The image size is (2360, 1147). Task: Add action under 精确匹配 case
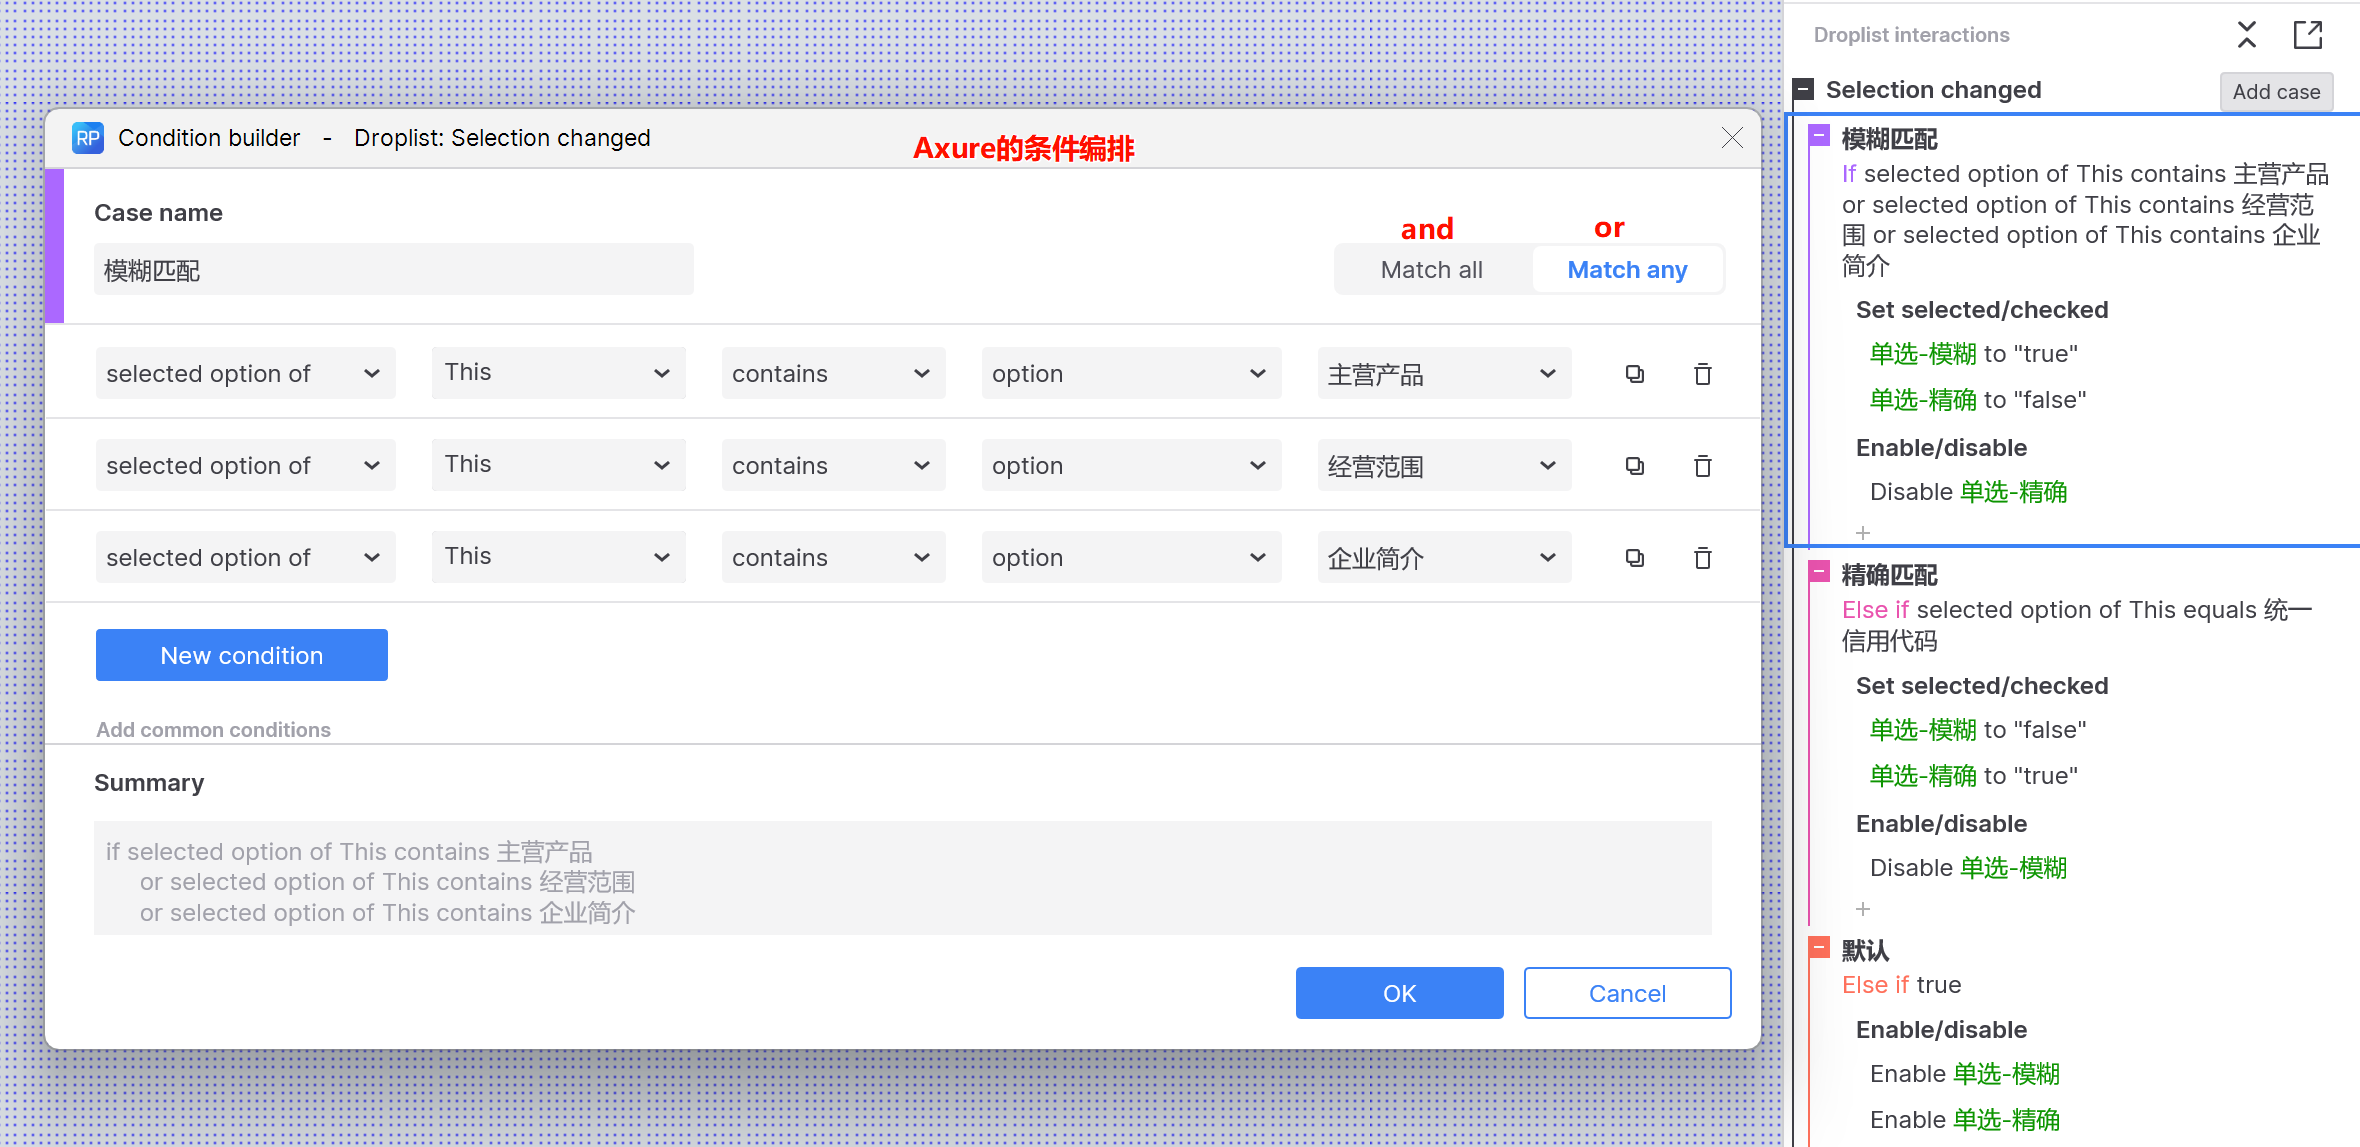point(1863,909)
